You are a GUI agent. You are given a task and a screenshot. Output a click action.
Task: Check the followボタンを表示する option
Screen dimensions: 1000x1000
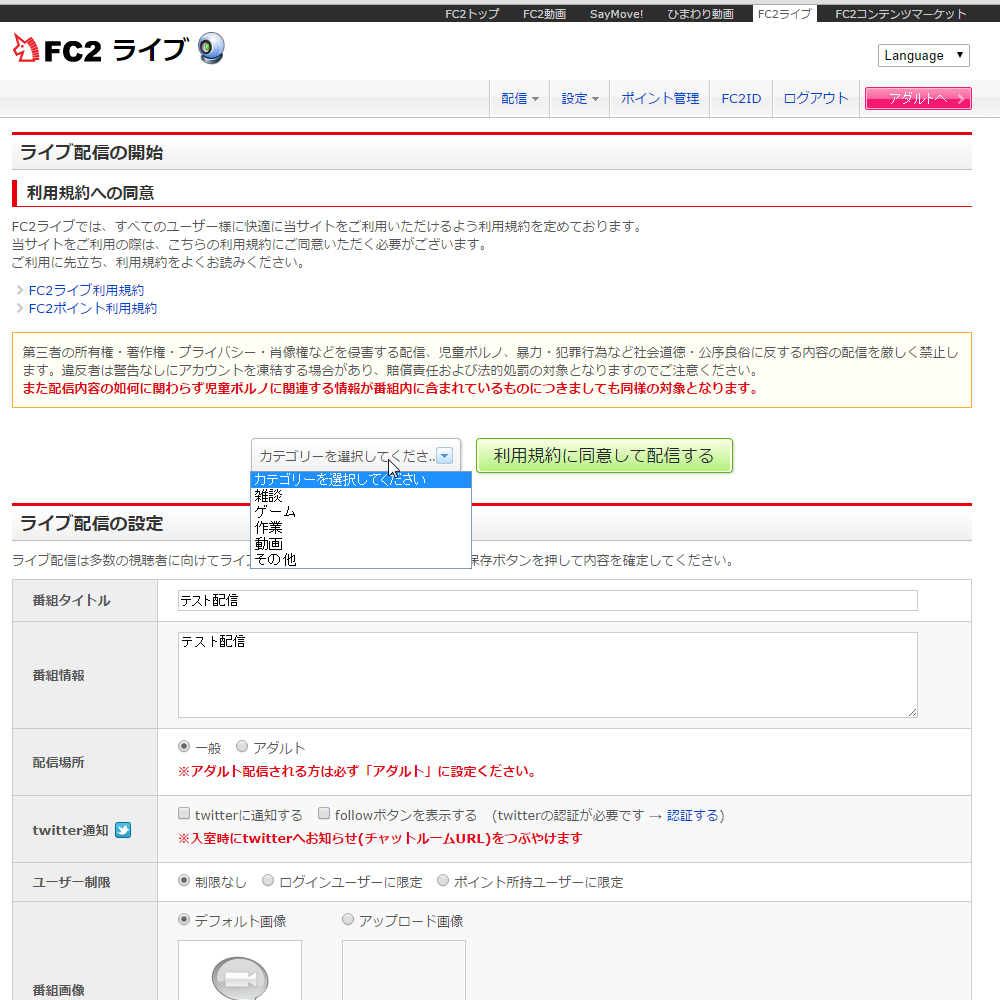pos(324,812)
